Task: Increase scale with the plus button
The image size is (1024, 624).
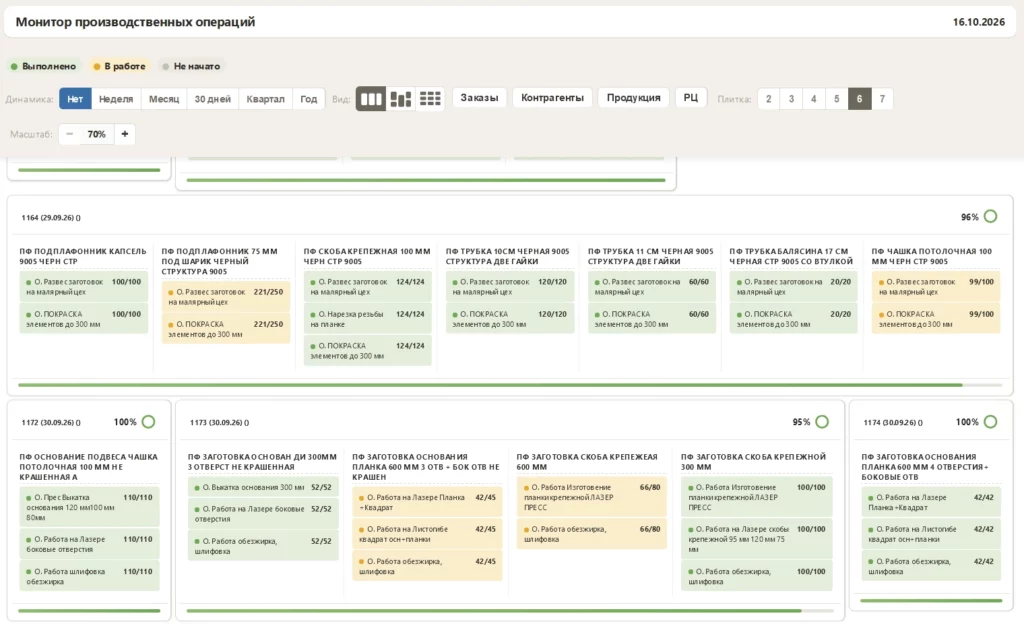Action: (x=125, y=134)
